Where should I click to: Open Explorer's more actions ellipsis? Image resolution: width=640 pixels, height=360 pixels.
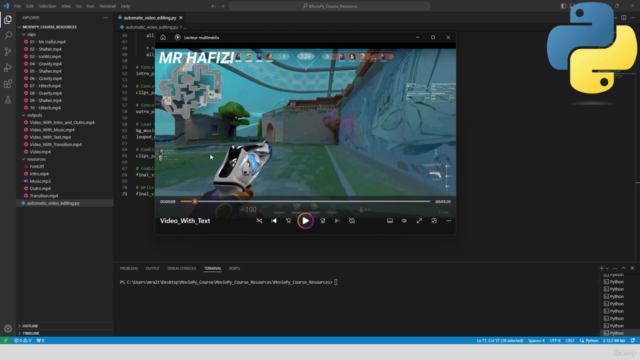(106, 18)
